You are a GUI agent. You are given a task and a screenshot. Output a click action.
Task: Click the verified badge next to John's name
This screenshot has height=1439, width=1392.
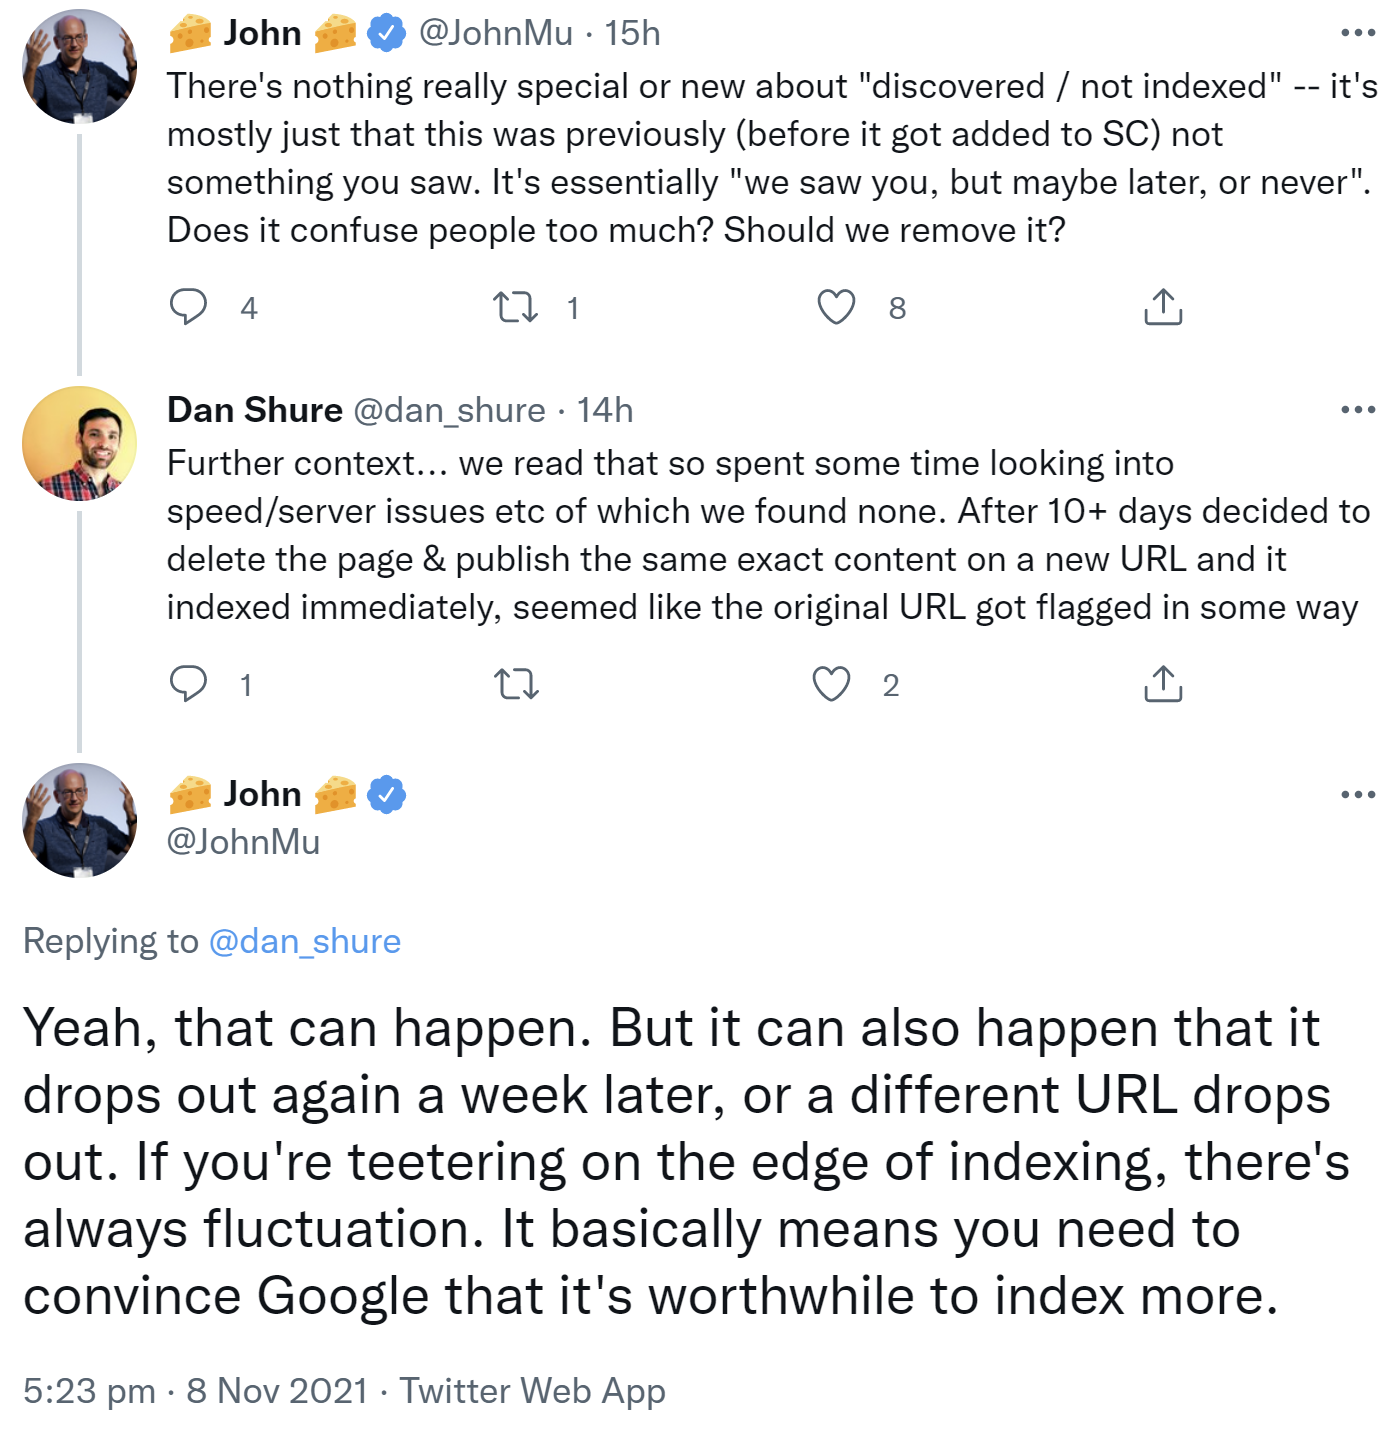click(384, 31)
